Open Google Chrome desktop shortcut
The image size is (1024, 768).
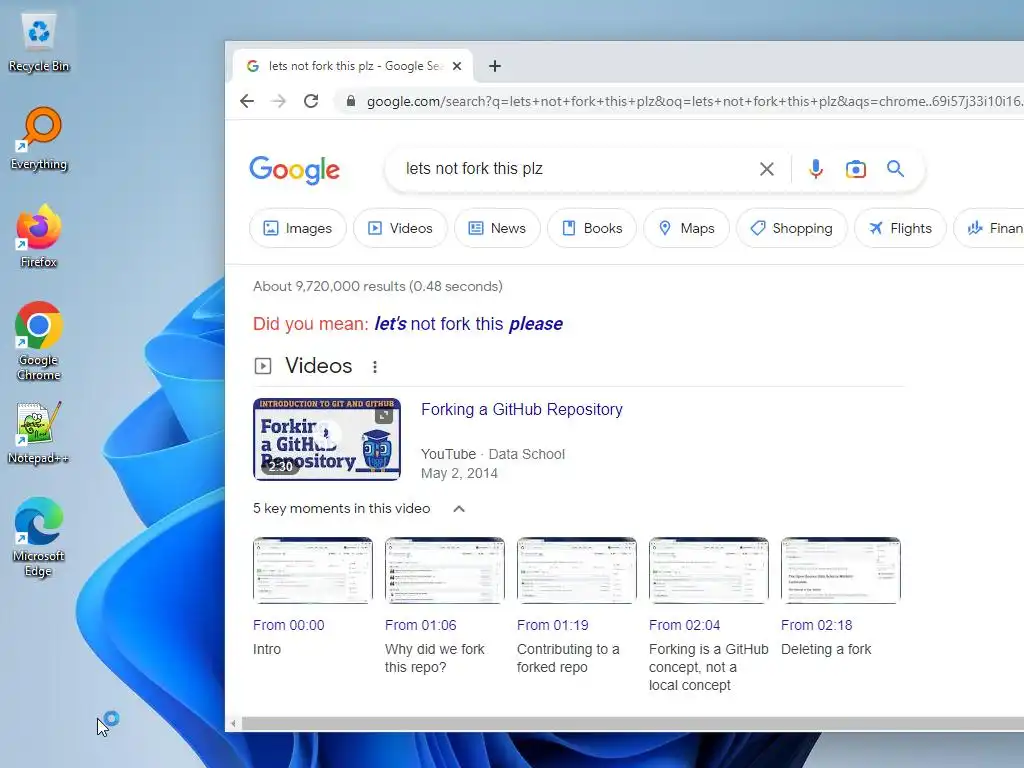coord(39,341)
